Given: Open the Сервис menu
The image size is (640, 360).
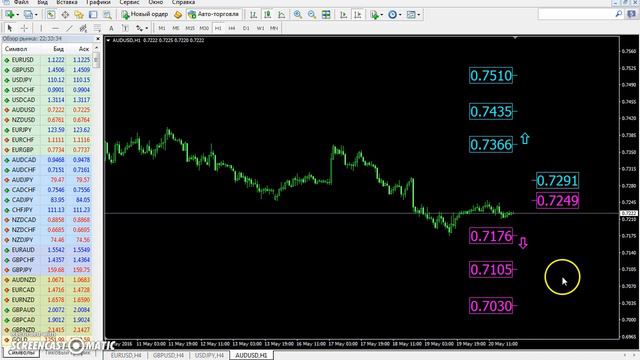Looking at the screenshot, I should [129, 2].
